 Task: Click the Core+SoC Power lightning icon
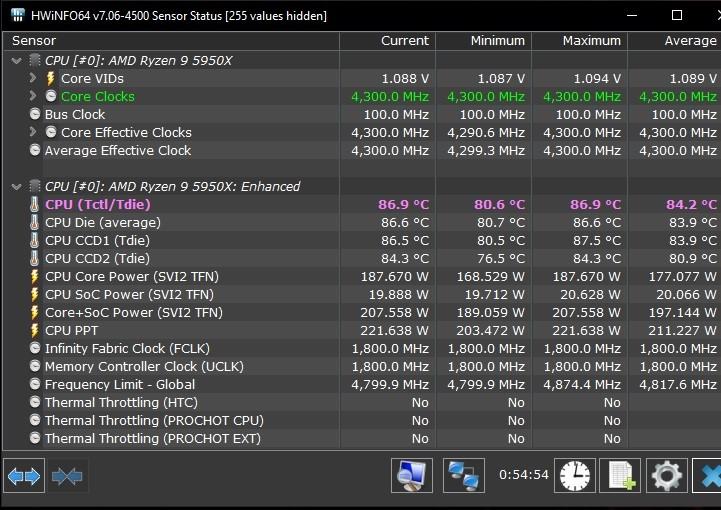pyautogui.click(x=34, y=312)
